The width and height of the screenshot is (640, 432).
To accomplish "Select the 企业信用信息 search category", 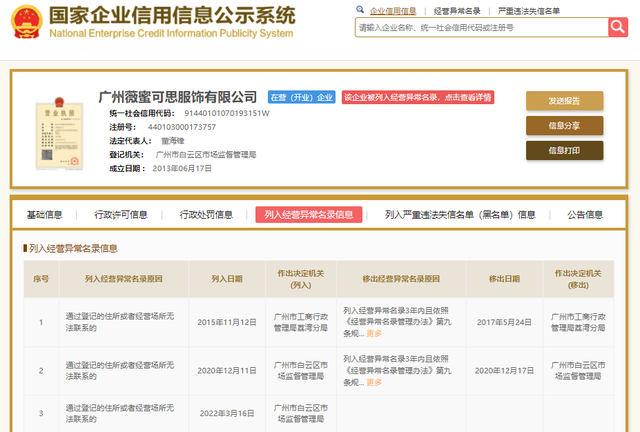I will click(x=393, y=11).
